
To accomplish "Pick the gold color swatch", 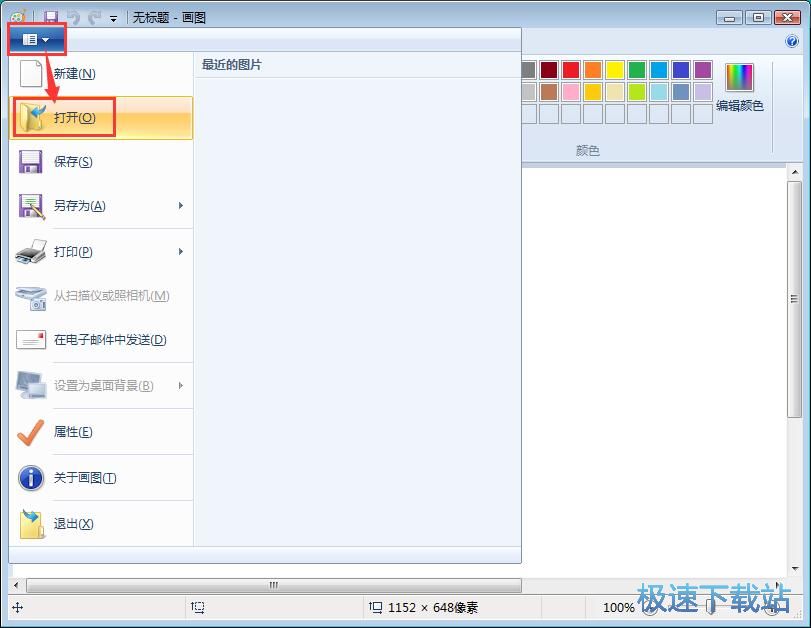I will pyautogui.click(x=593, y=92).
